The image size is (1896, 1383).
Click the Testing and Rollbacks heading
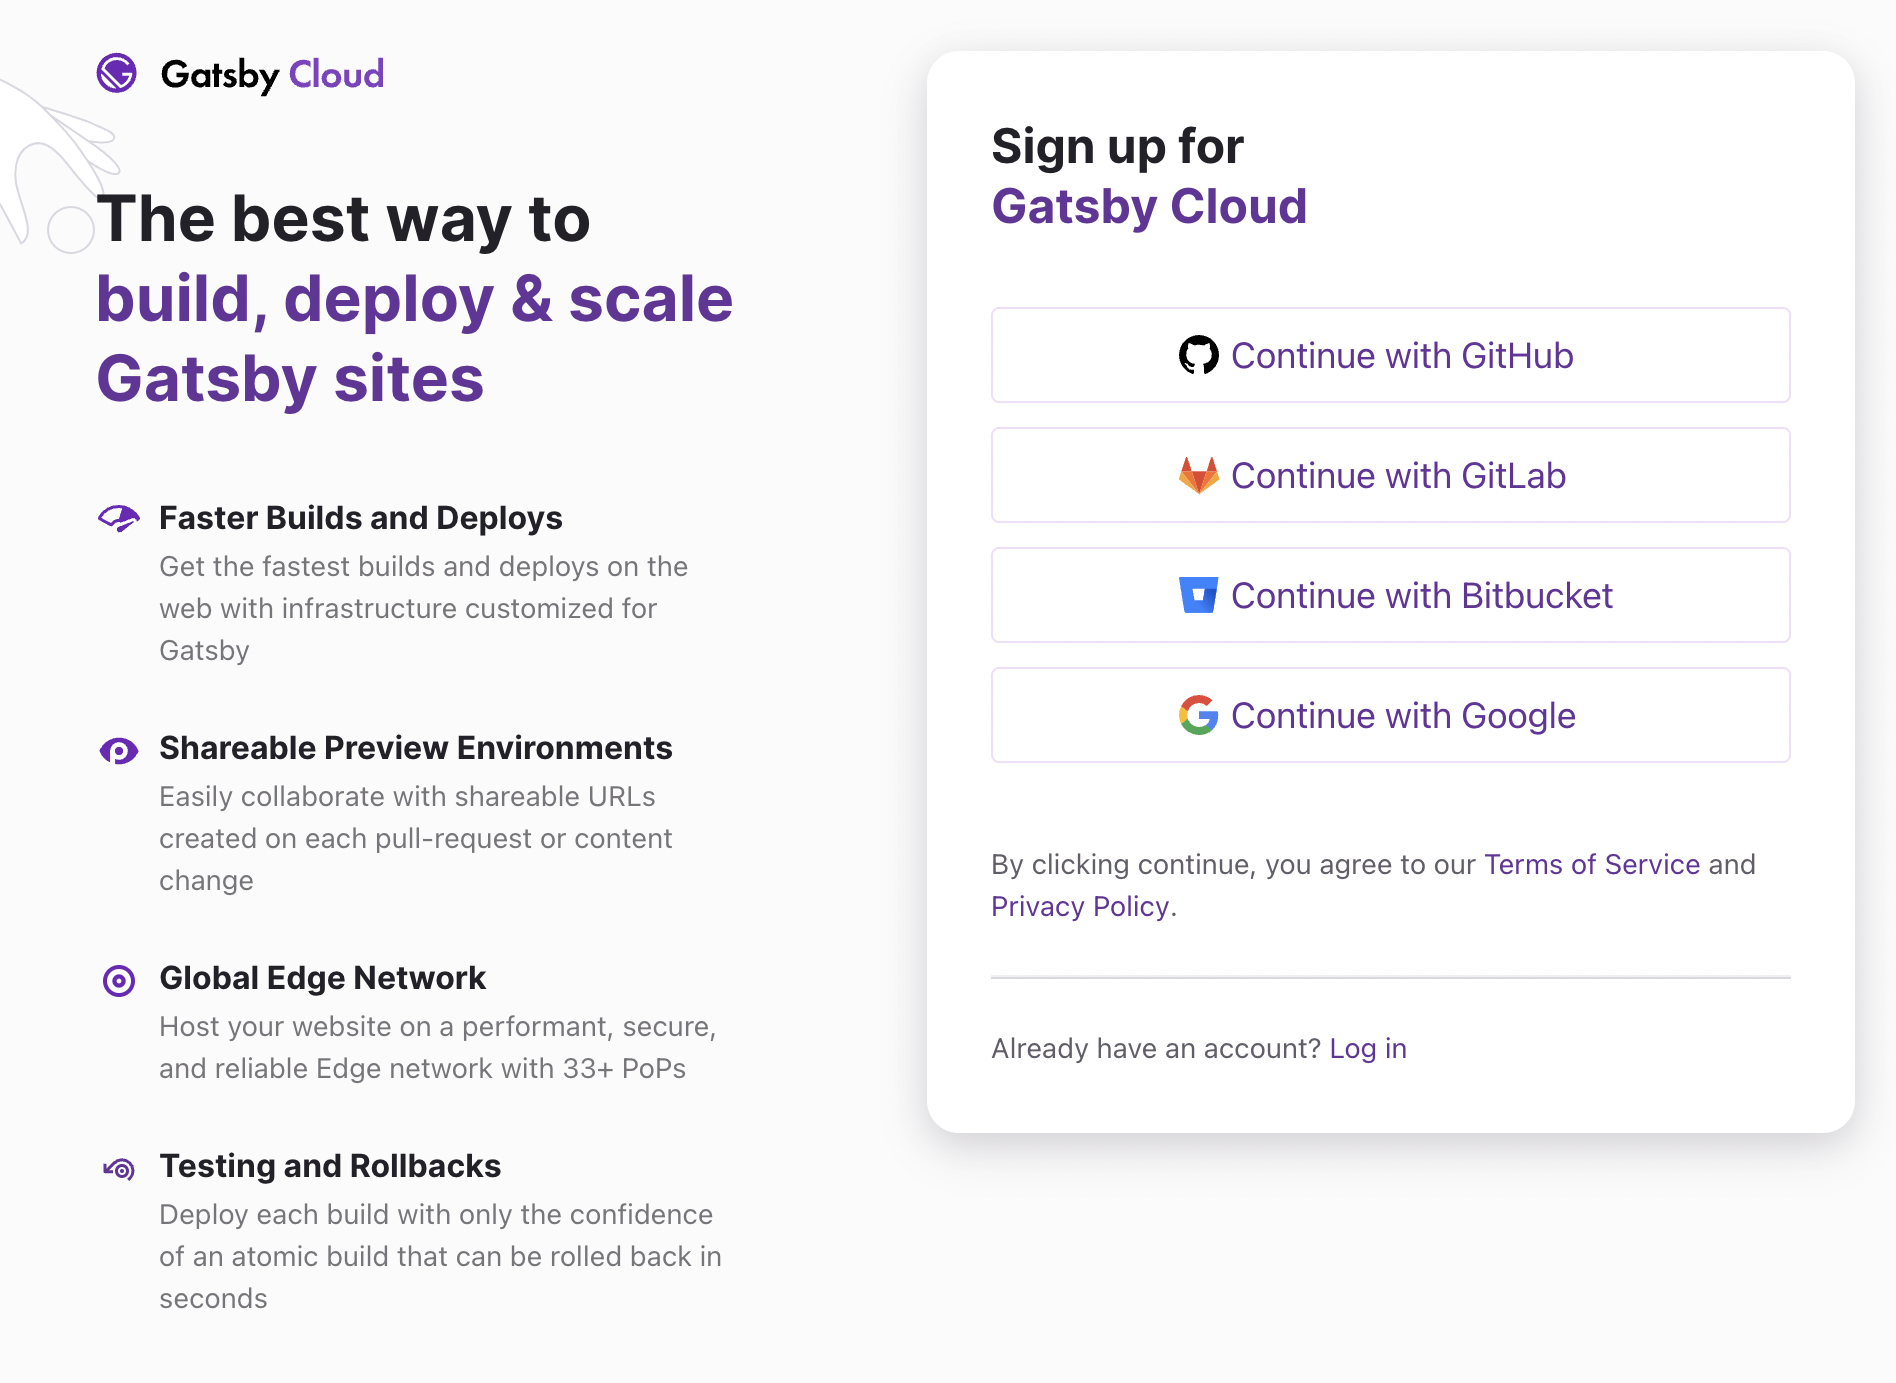point(330,1166)
